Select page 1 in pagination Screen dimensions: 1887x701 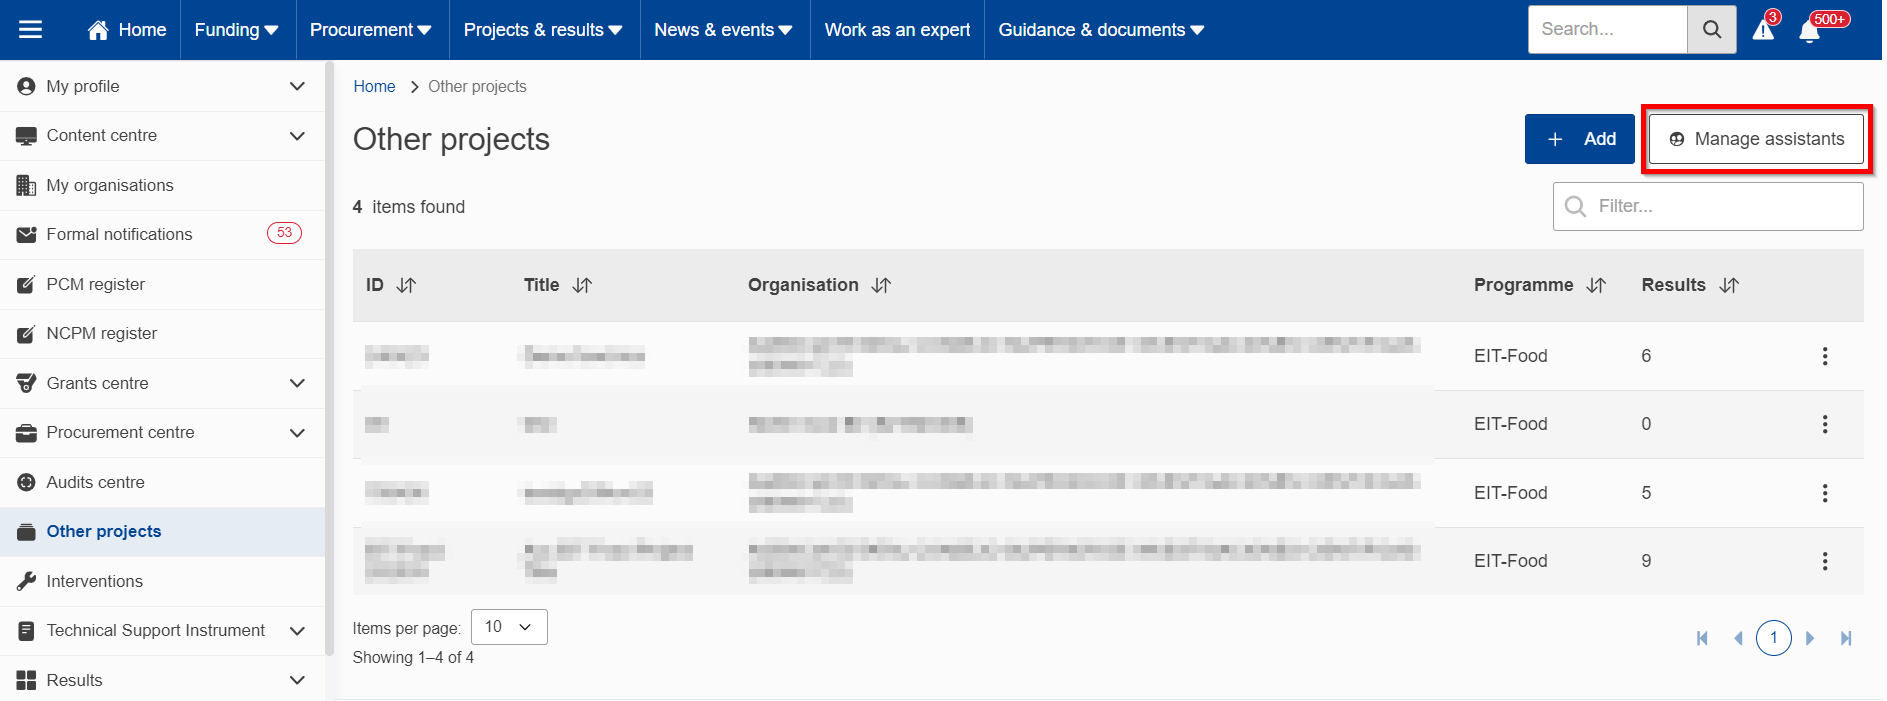click(1774, 638)
